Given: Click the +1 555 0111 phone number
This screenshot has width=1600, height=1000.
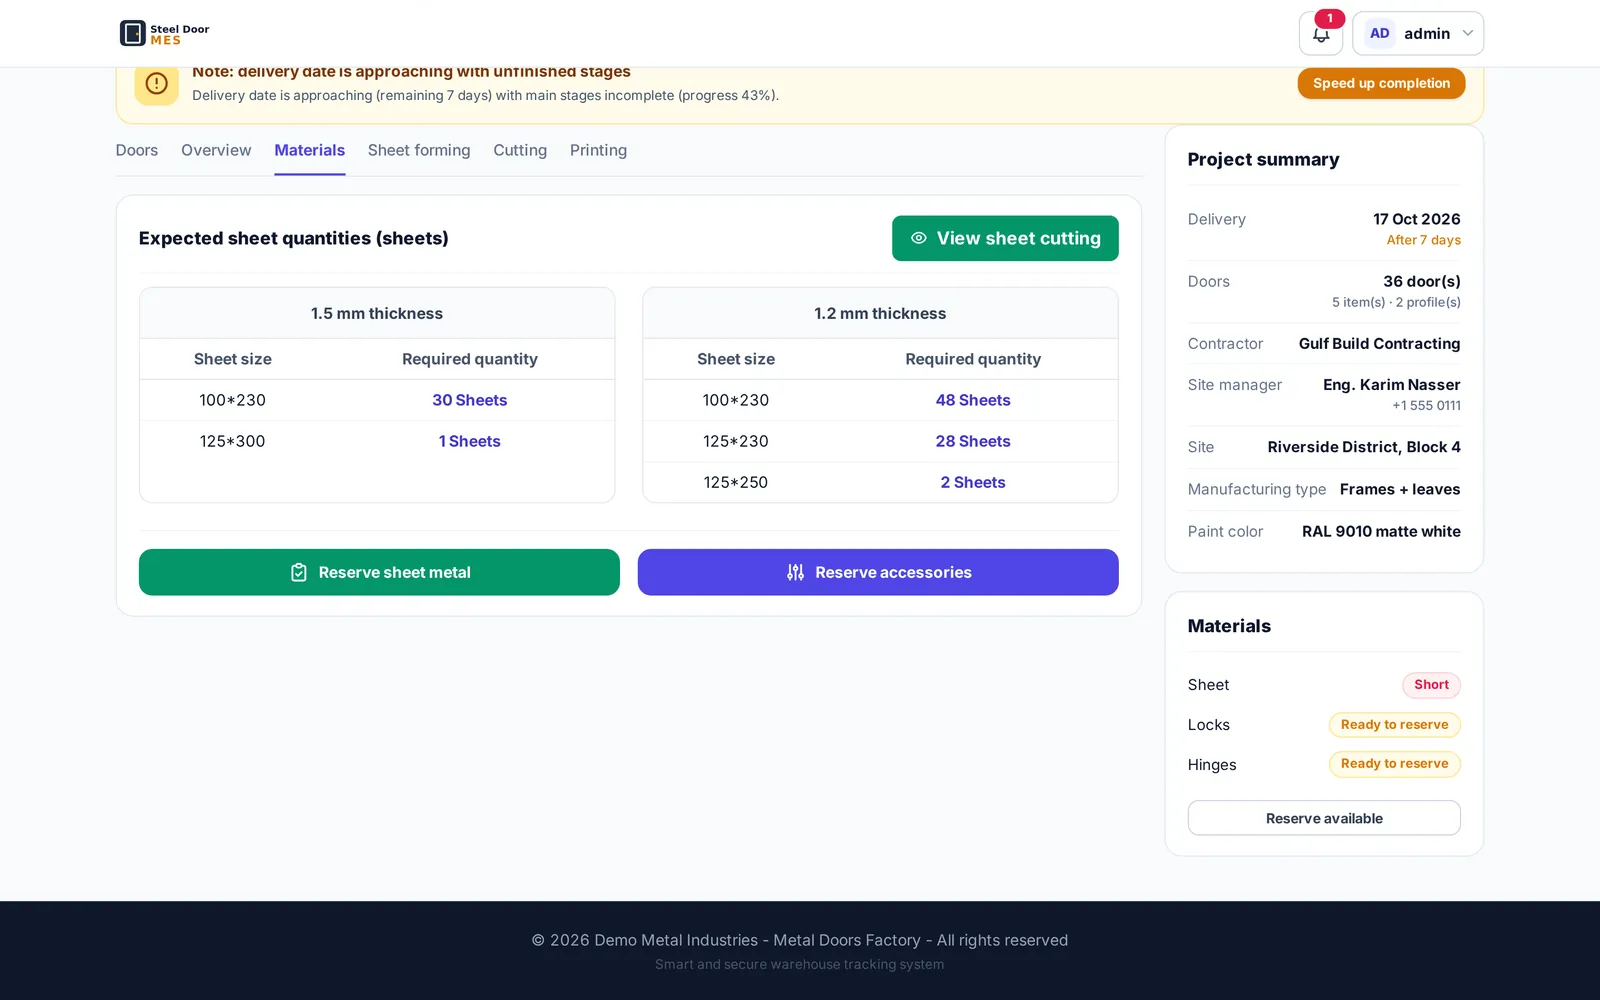Looking at the screenshot, I should pyautogui.click(x=1426, y=405).
